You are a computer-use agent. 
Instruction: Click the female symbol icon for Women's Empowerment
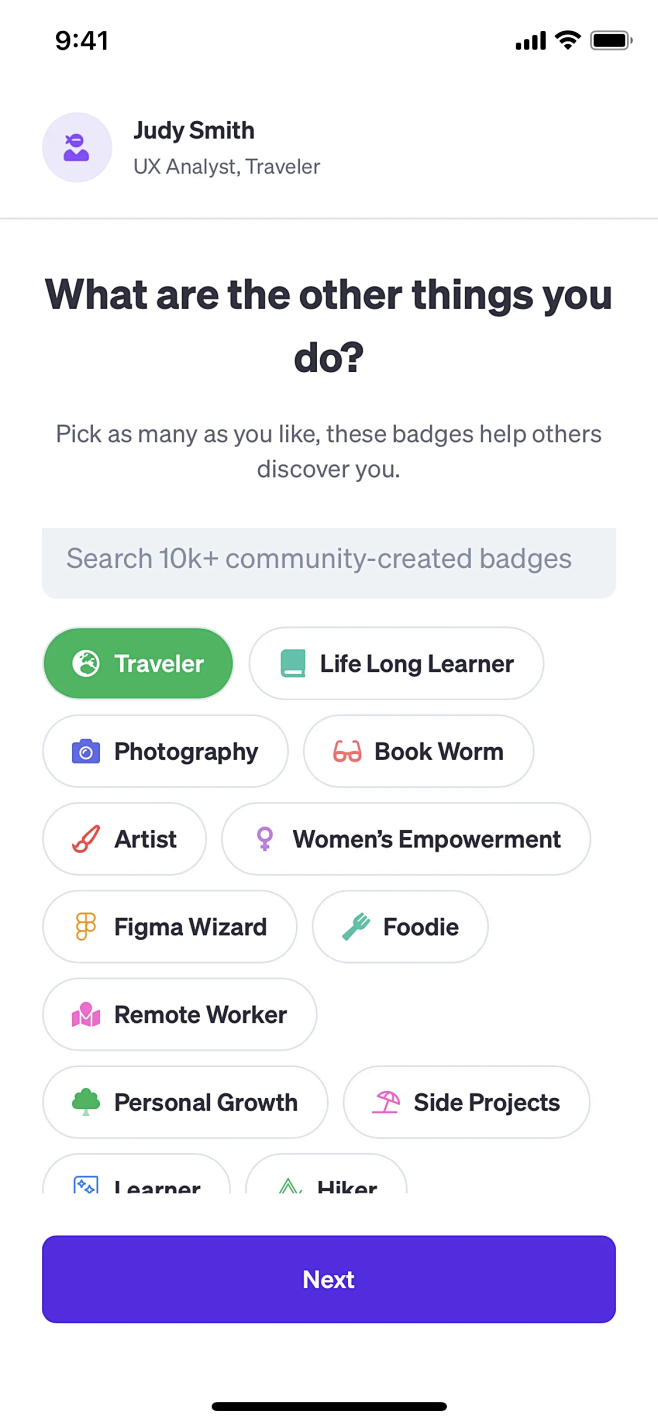click(x=265, y=839)
